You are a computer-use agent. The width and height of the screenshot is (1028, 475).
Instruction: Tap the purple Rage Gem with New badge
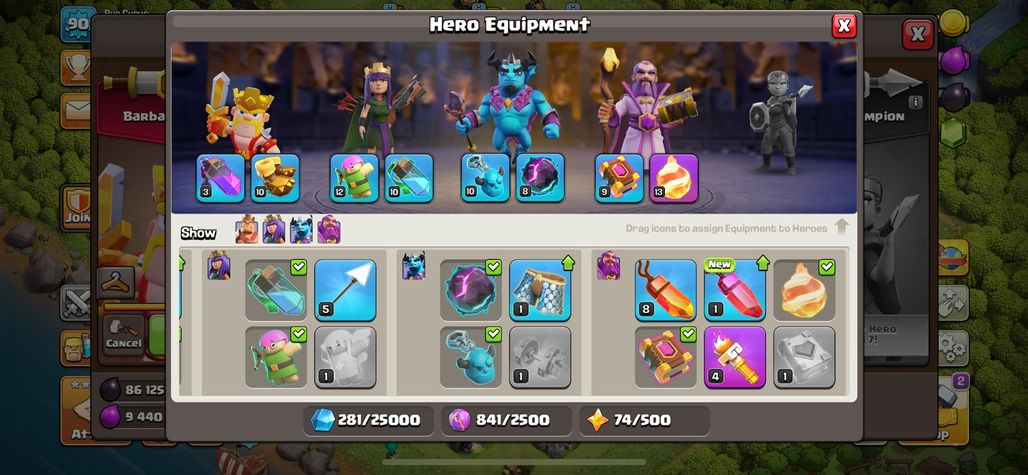tap(734, 290)
